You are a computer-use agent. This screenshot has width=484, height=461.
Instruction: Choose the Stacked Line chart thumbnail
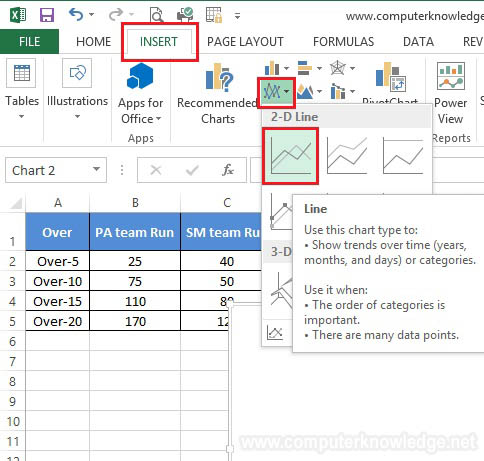(347, 156)
